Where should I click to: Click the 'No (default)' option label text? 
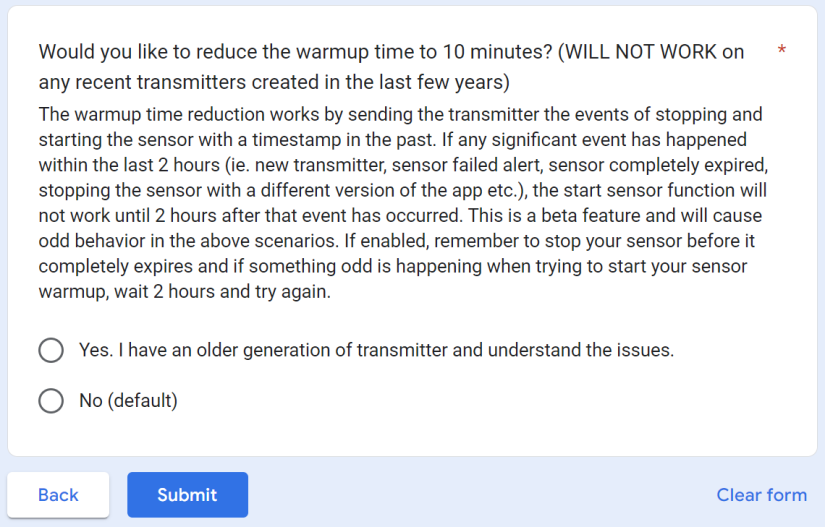(x=128, y=401)
